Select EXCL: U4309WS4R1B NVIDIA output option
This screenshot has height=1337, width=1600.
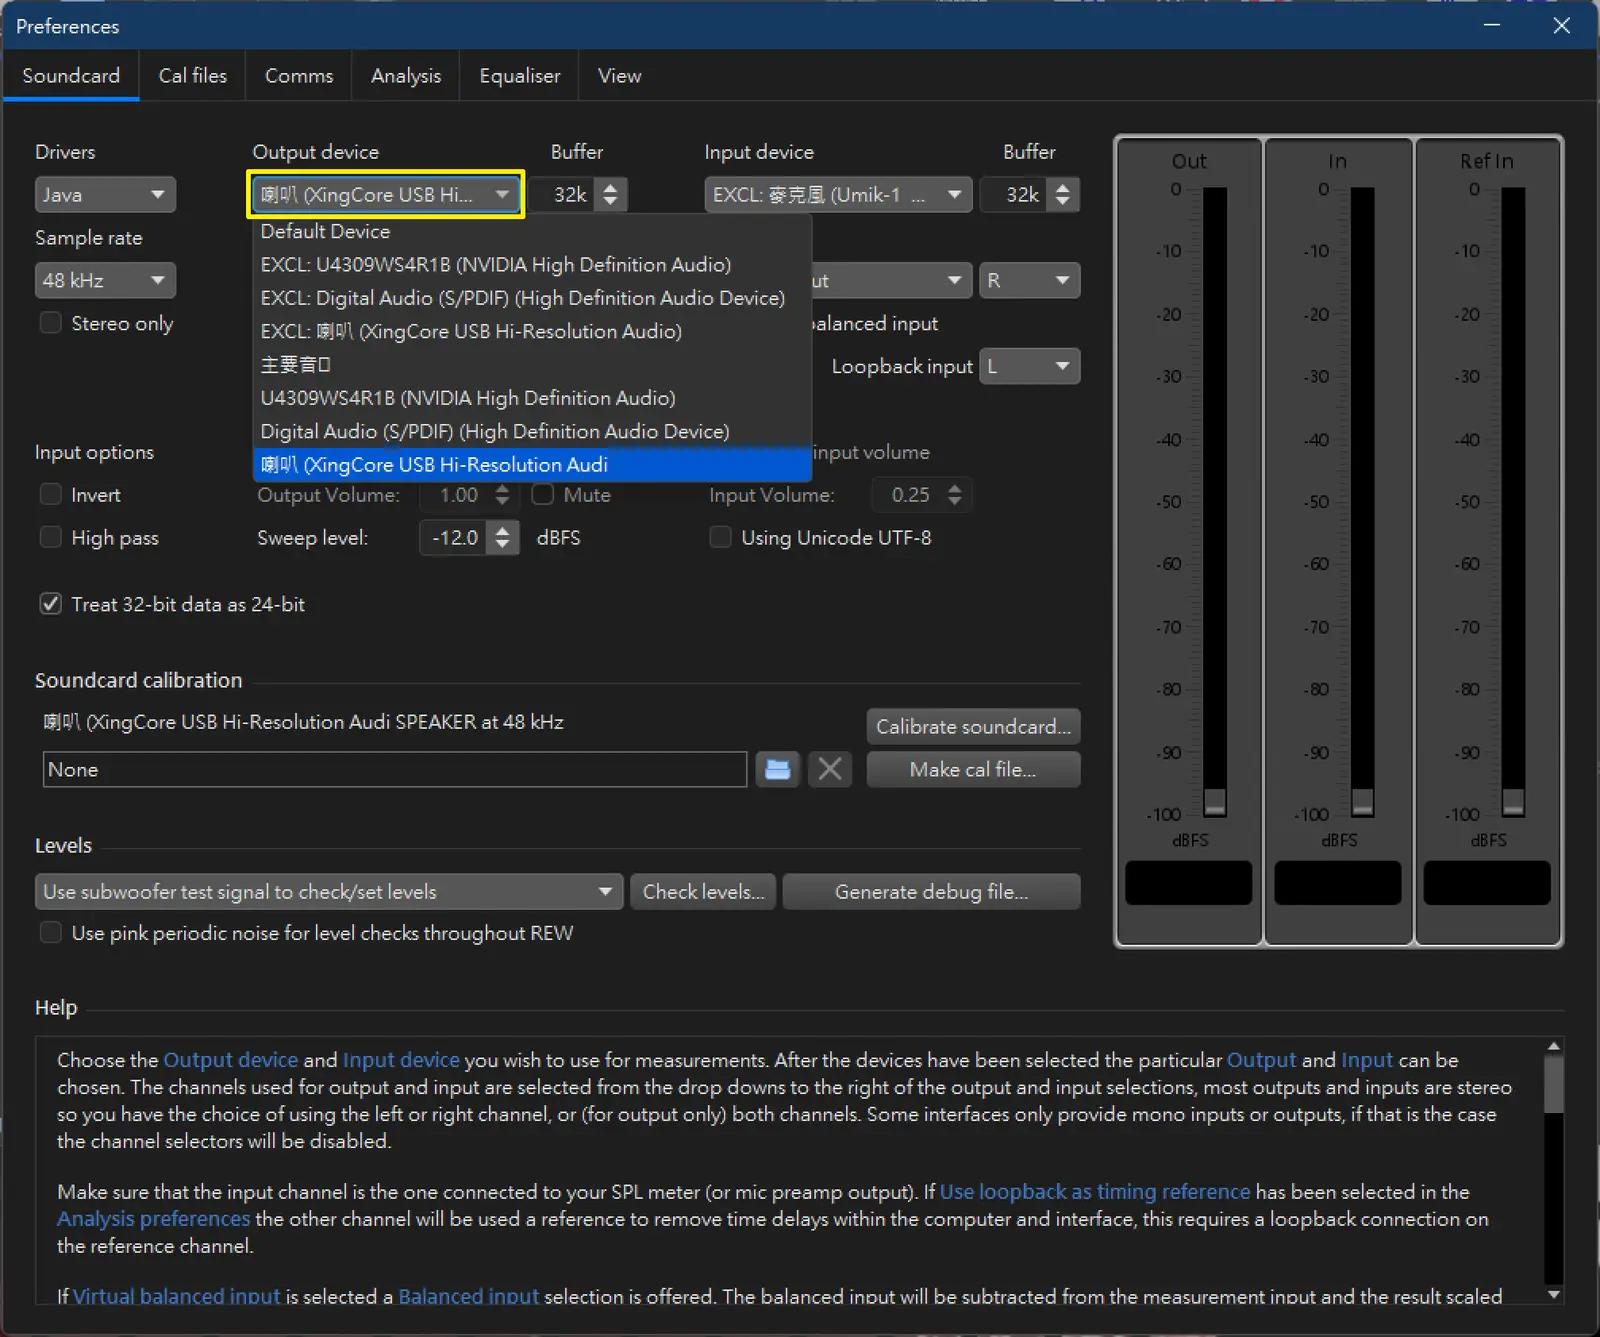[x=532, y=265]
